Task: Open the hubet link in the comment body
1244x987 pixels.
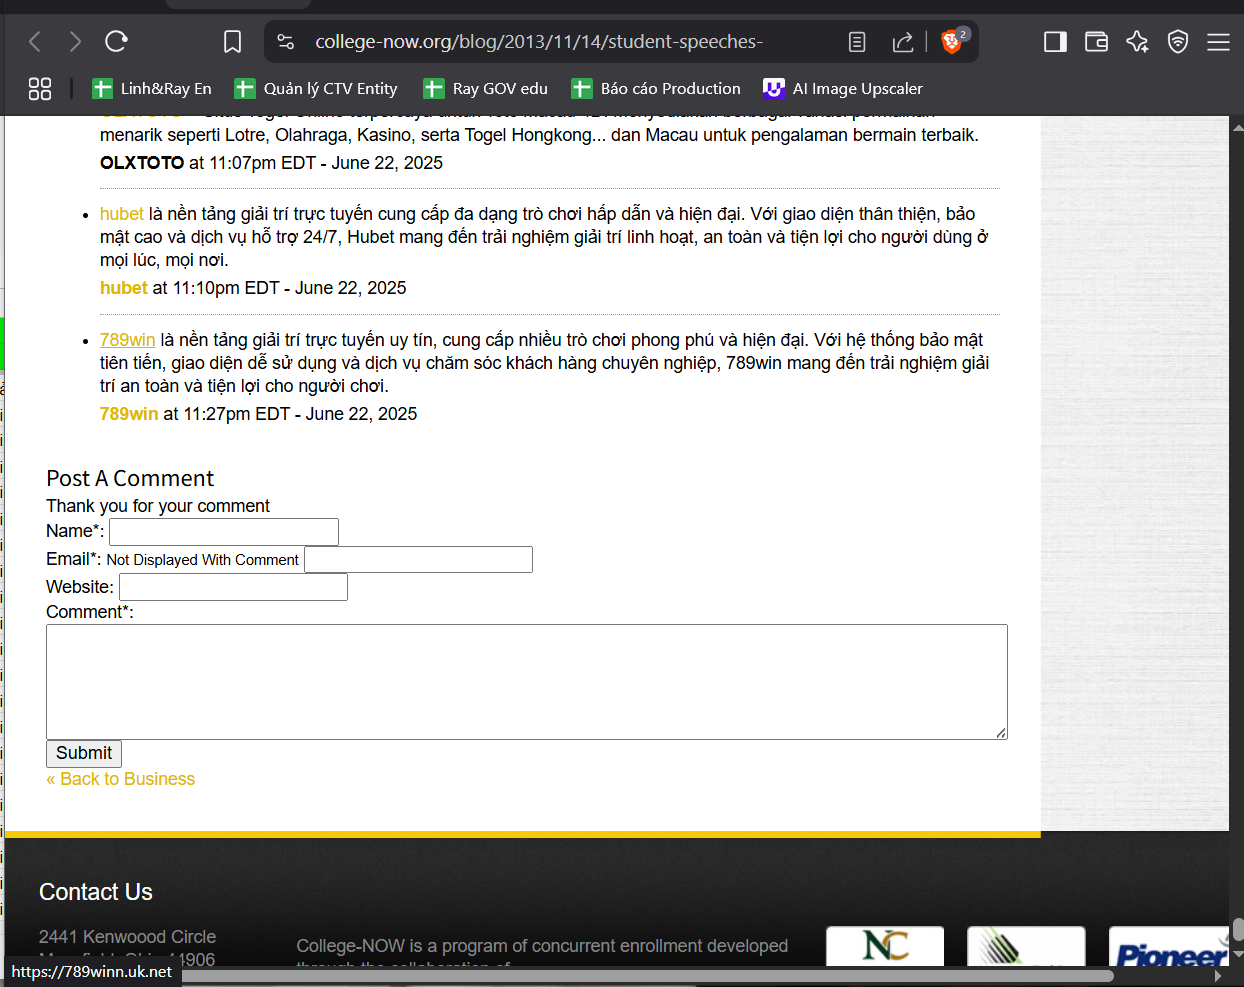Action: pyautogui.click(x=122, y=214)
